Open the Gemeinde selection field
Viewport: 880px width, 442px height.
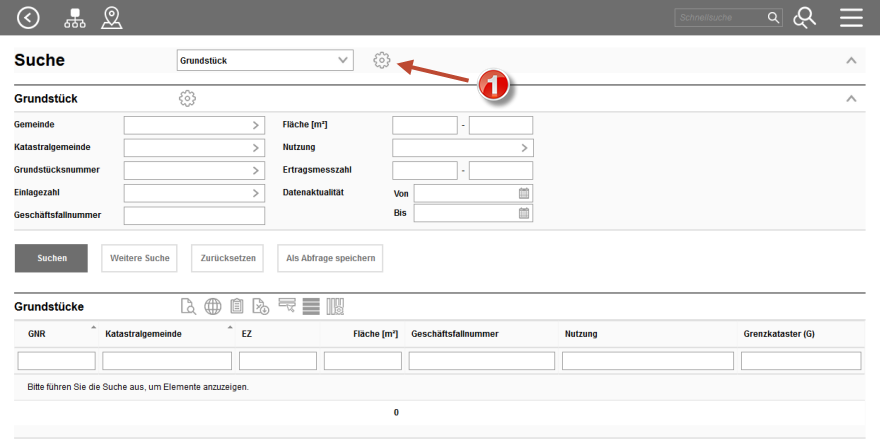pos(194,125)
